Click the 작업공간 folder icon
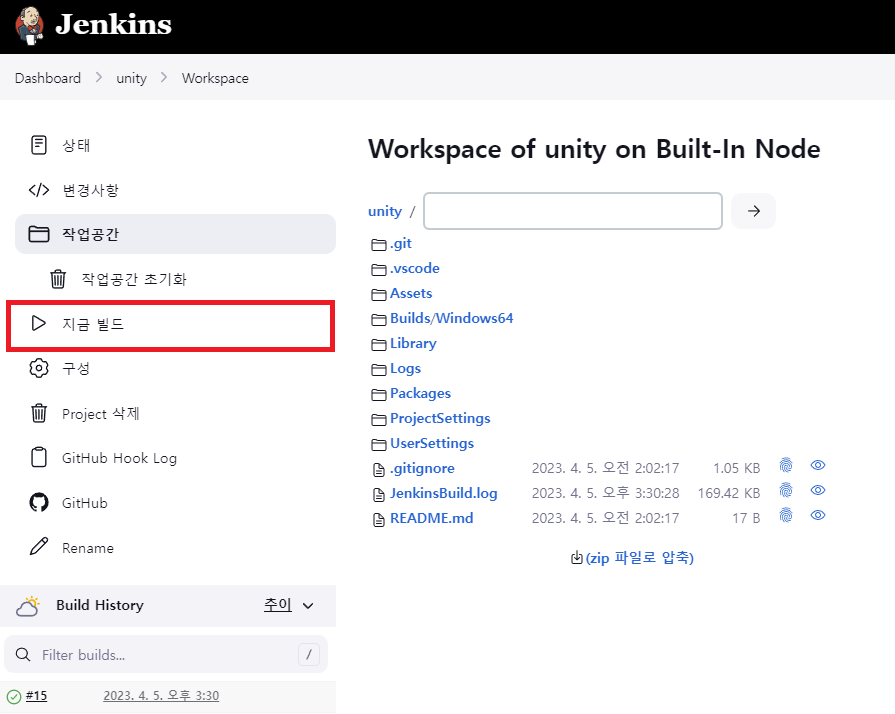Screen dimensions: 895x714 click(x=39, y=234)
